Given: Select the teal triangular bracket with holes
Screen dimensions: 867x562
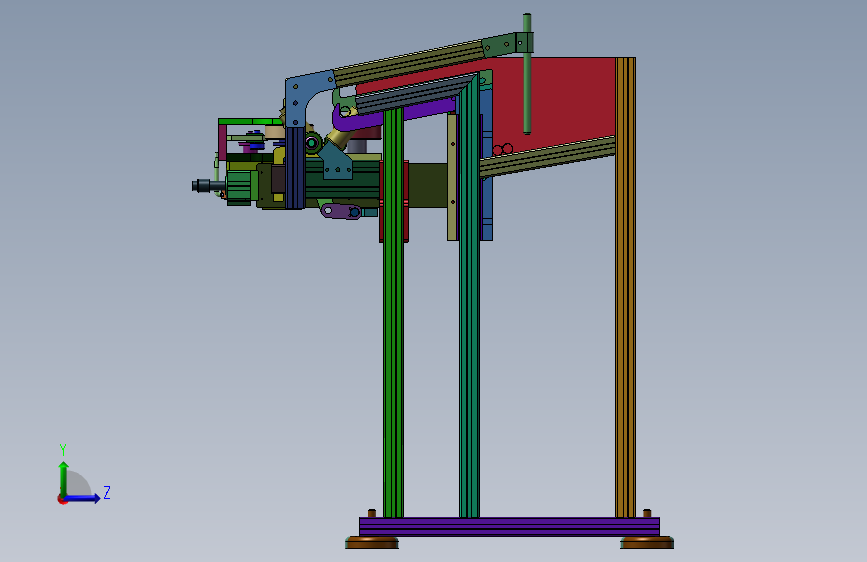Looking at the screenshot, I should coord(336,162).
